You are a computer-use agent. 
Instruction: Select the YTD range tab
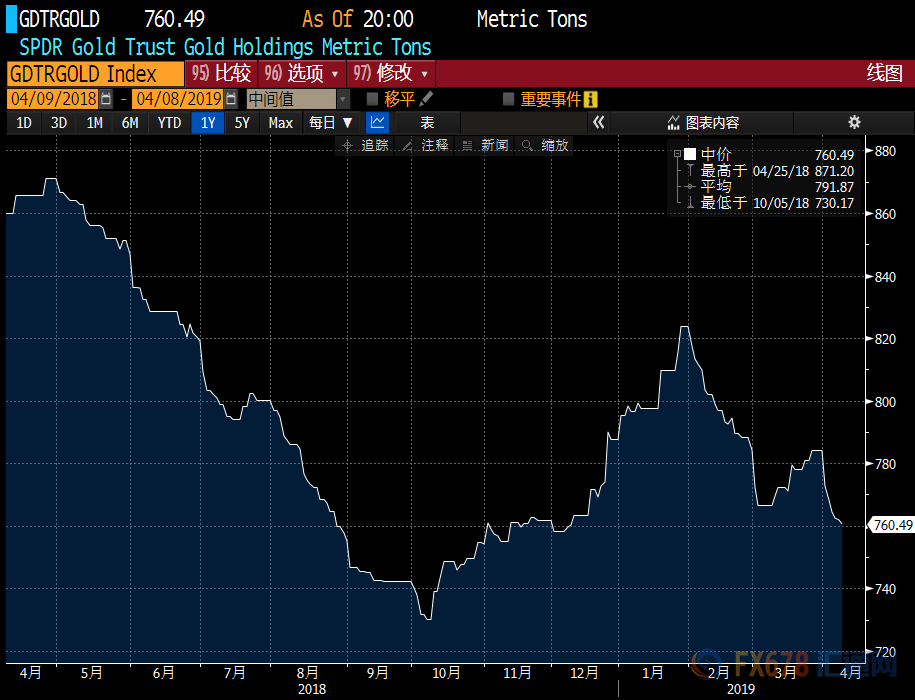pos(169,122)
